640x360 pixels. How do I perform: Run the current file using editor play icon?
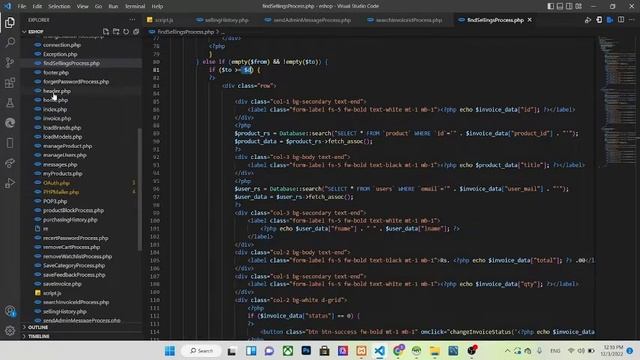(x=588, y=20)
